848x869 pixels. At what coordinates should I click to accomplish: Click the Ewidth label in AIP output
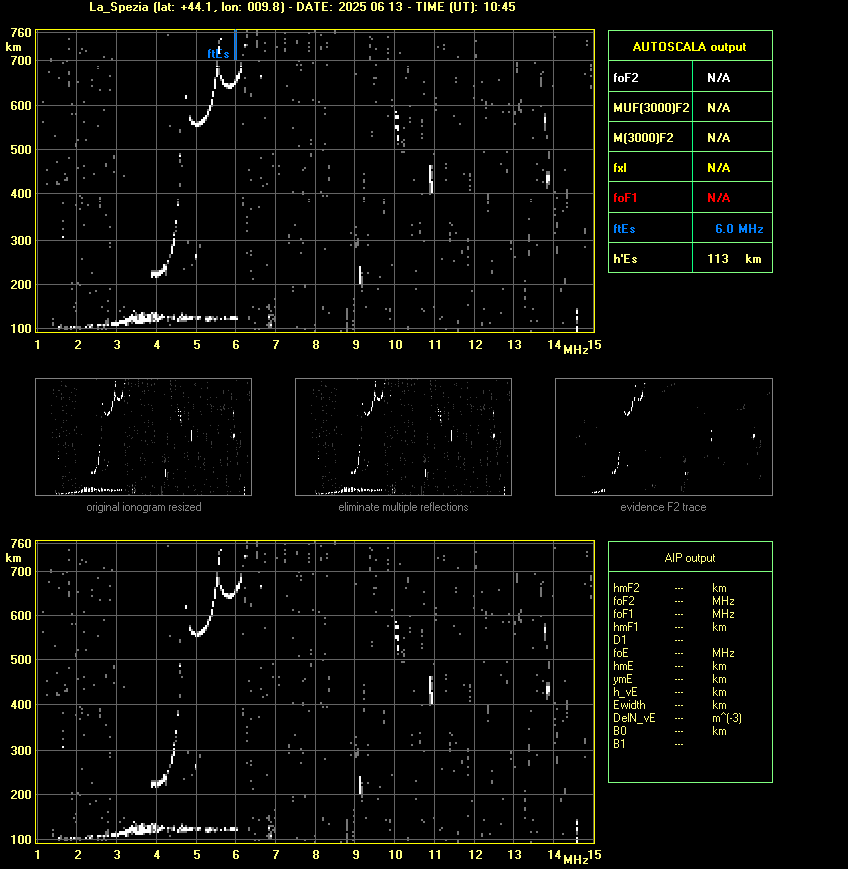629,705
